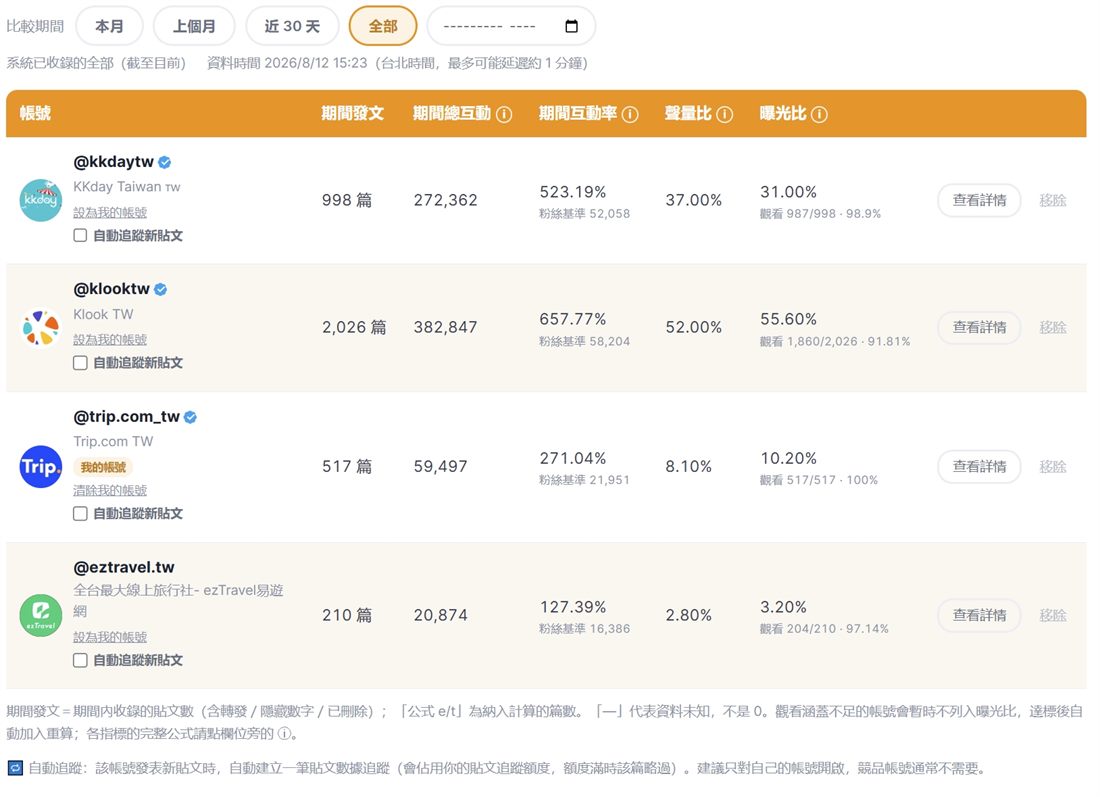The width and height of the screenshot is (1100, 797).
Task: Enable 自動追蹤新貼文 for @kkdaytw
Action: (80, 236)
